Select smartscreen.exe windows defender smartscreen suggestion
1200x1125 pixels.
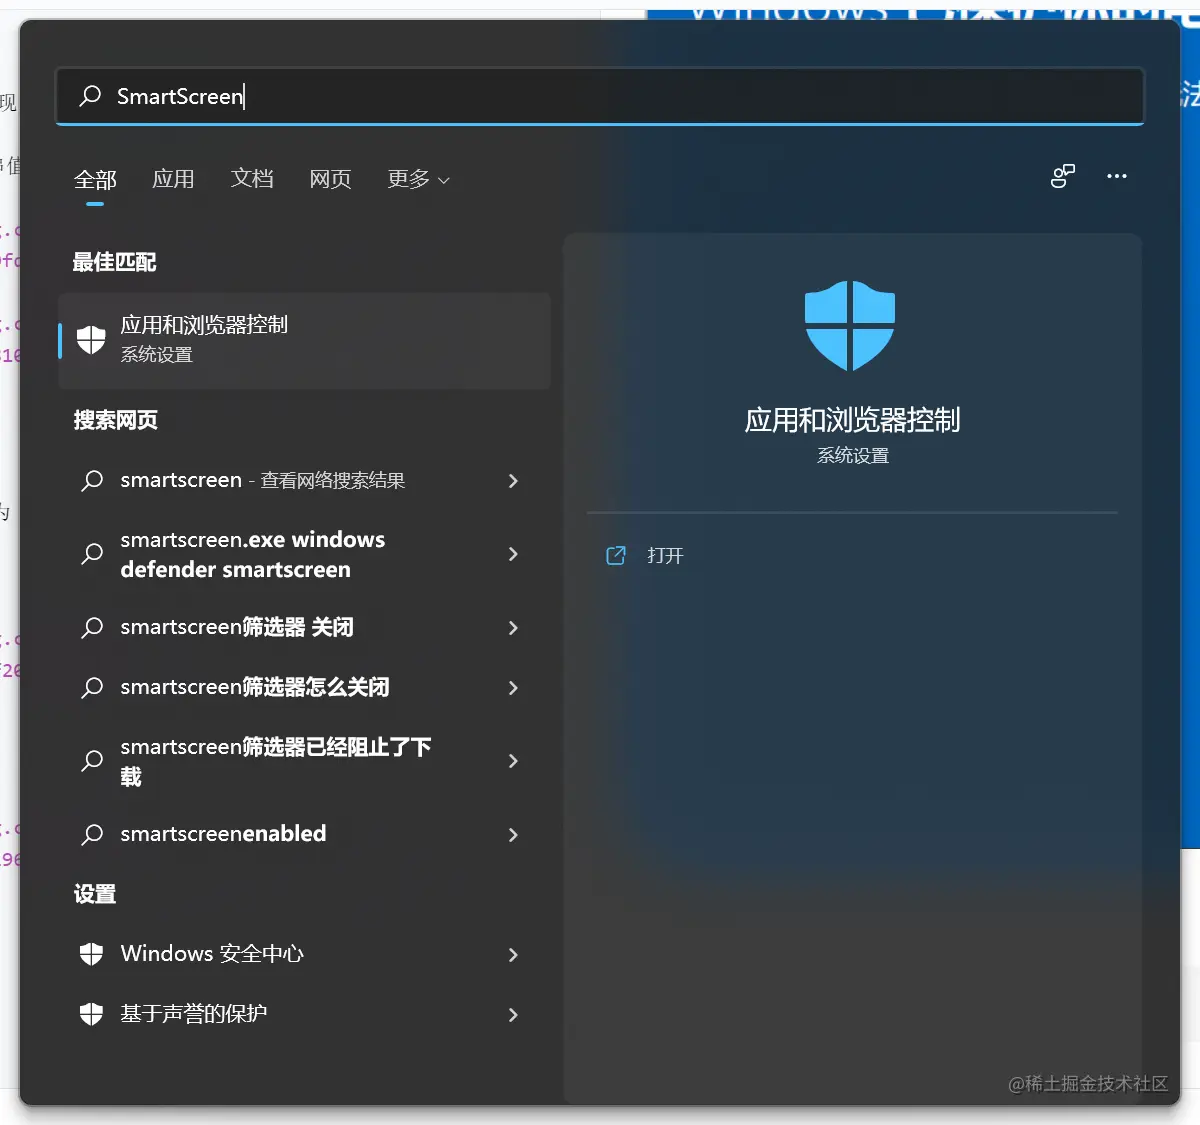tap(304, 554)
